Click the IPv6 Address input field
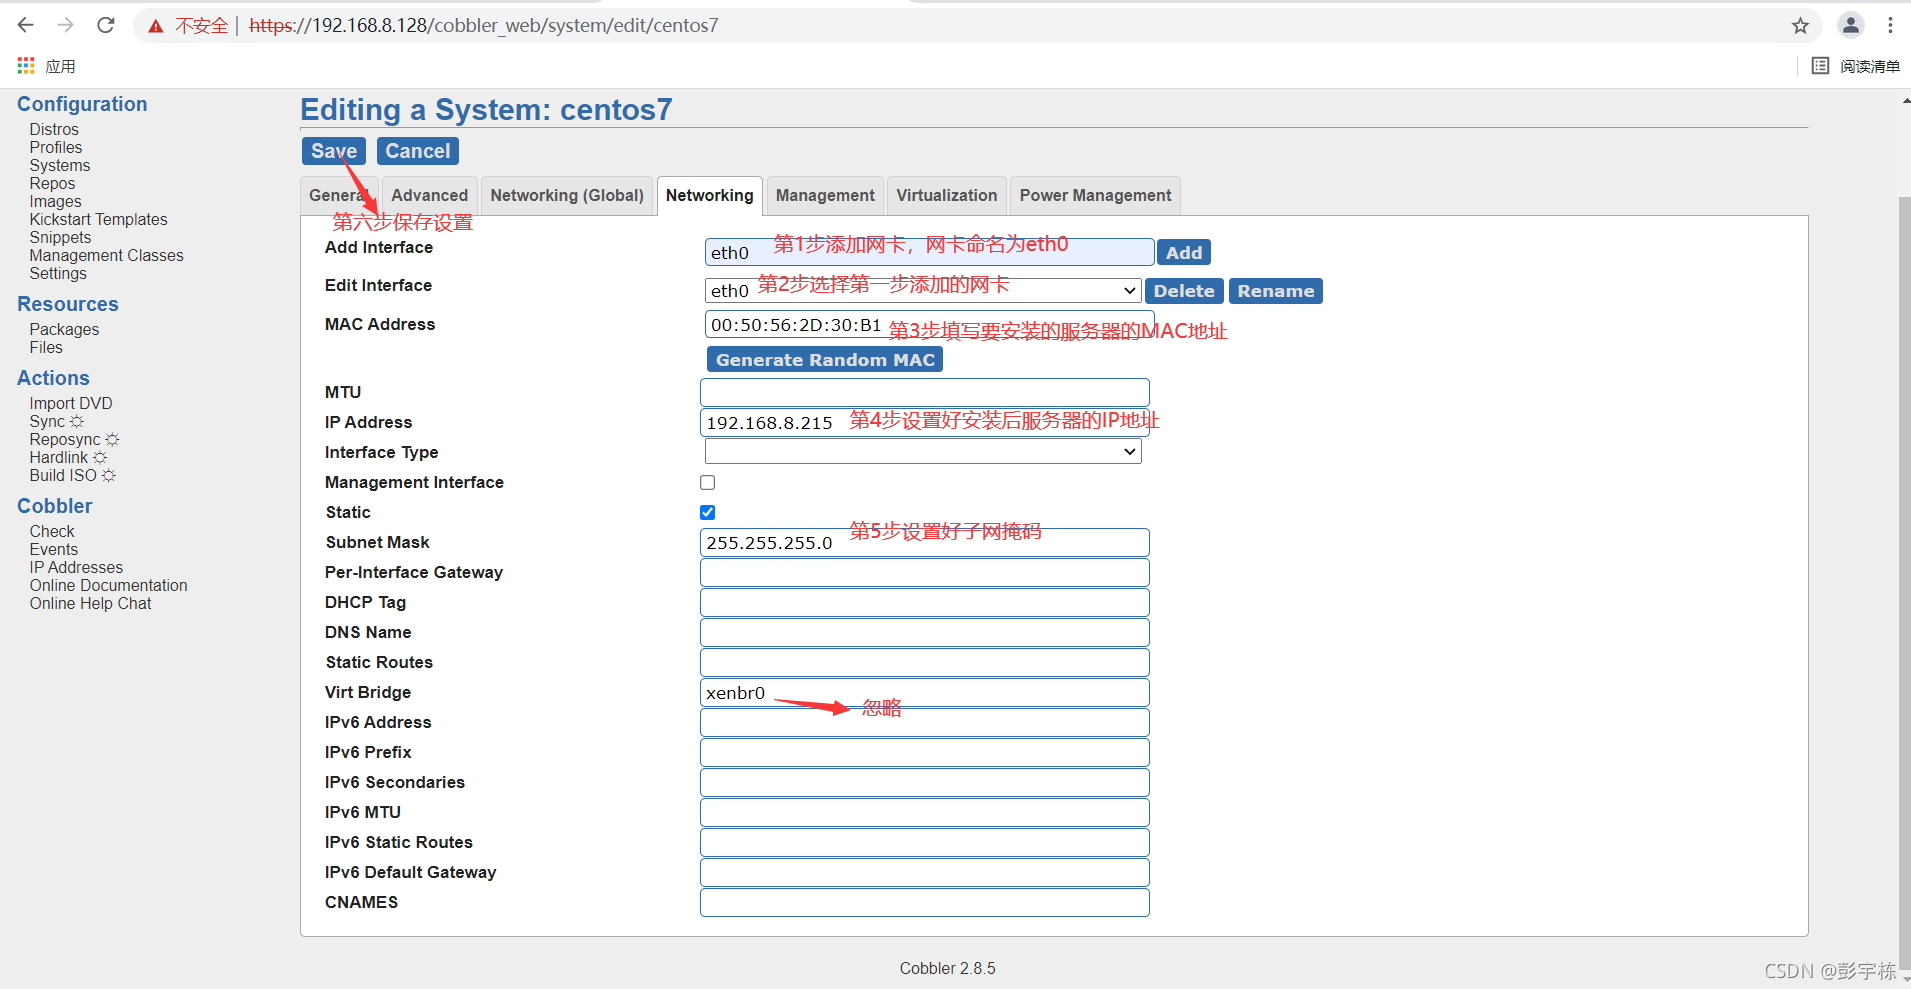 tap(925, 722)
